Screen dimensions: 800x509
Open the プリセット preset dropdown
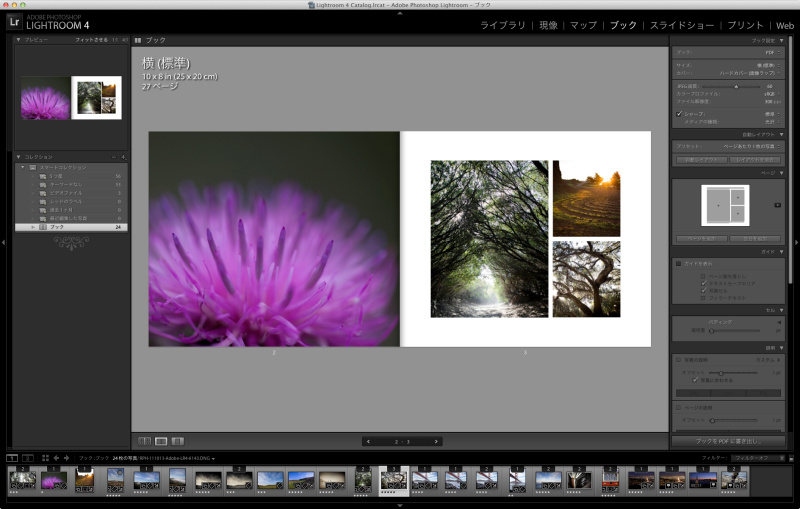(x=752, y=146)
